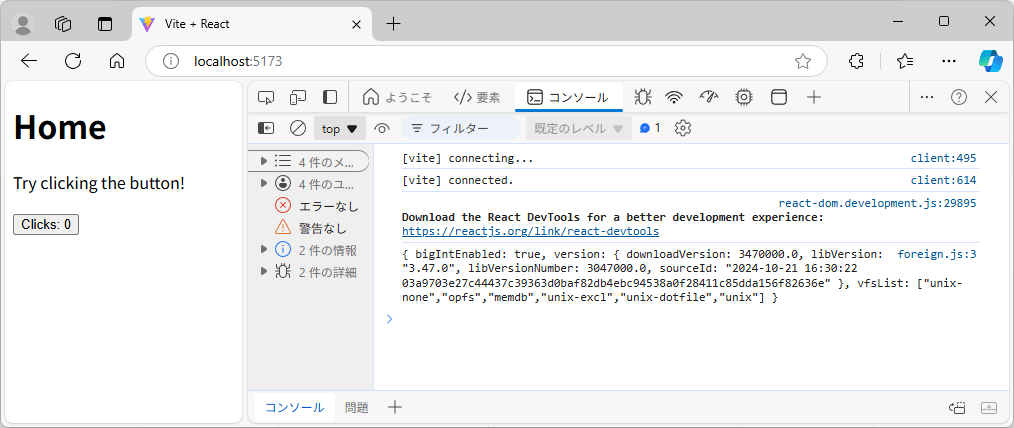The width and height of the screenshot is (1014, 428).
Task: Go to browser home page
Action: 117,61
